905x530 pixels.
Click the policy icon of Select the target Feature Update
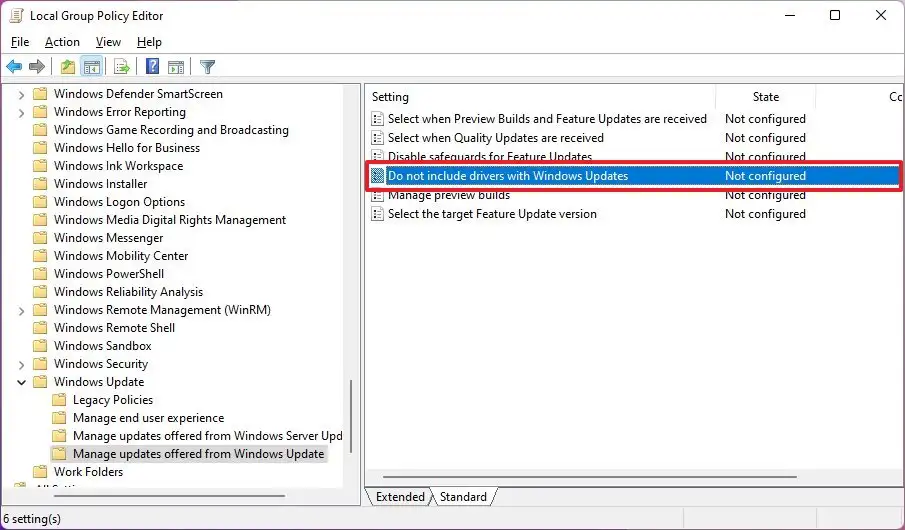[x=377, y=214]
